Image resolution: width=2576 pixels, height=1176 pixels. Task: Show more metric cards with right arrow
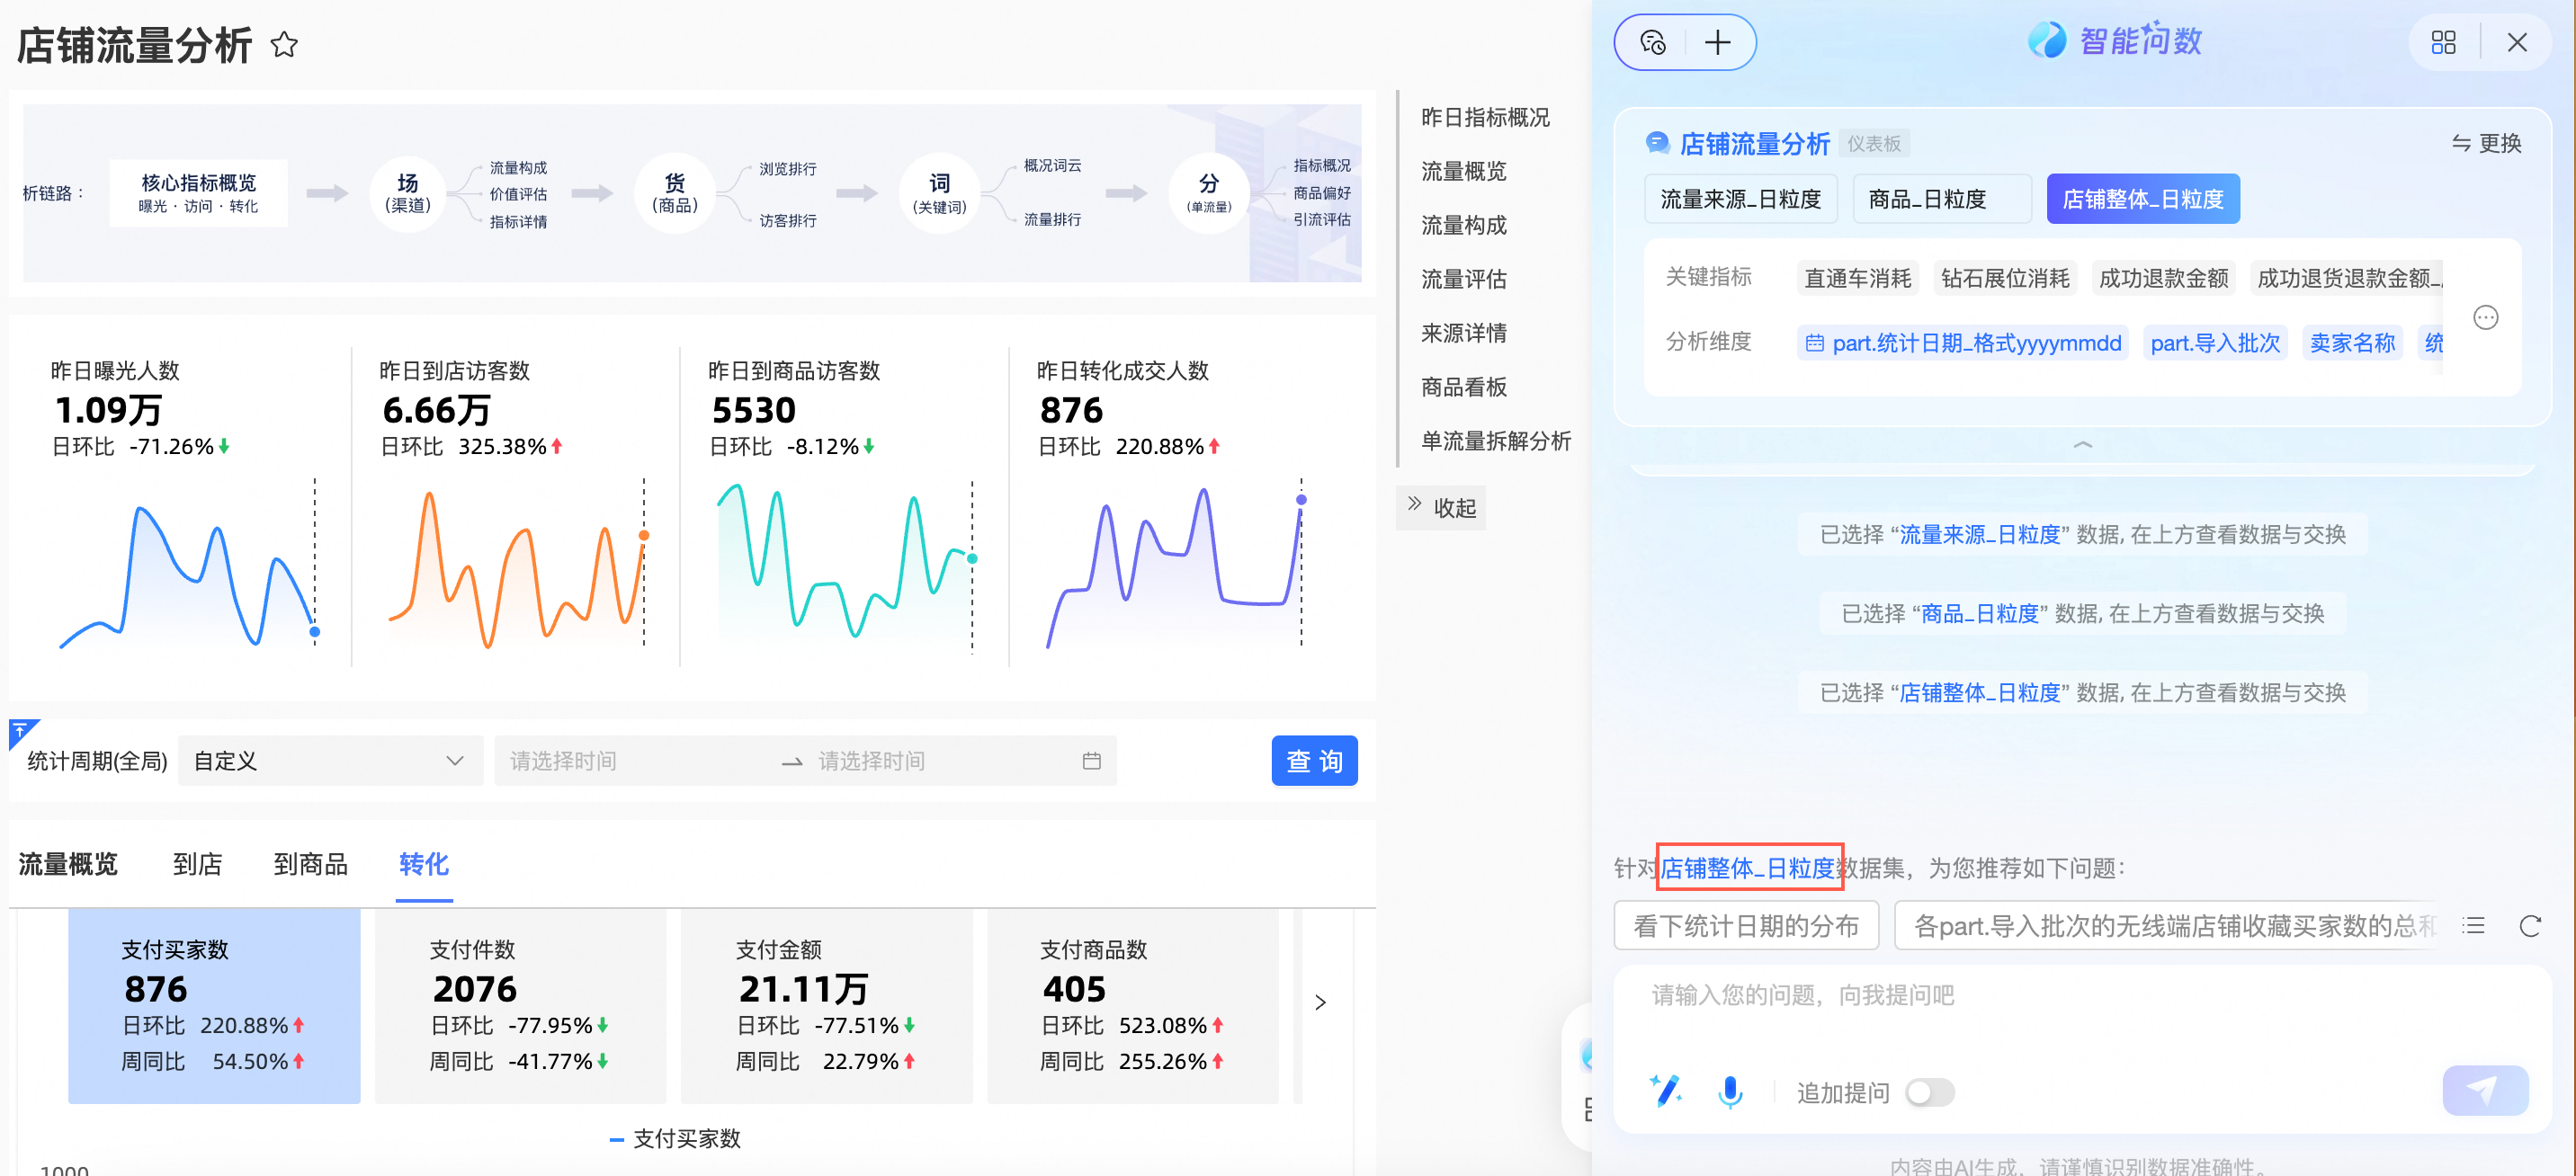tap(1320, 1002)
